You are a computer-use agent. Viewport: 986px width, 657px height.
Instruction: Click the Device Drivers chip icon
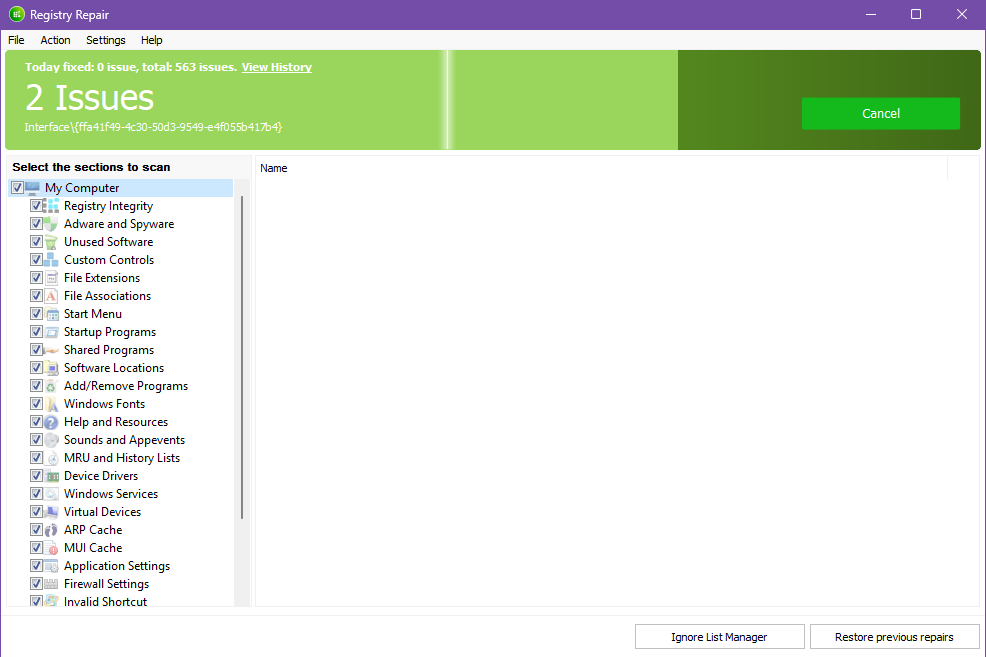(52, 476)
